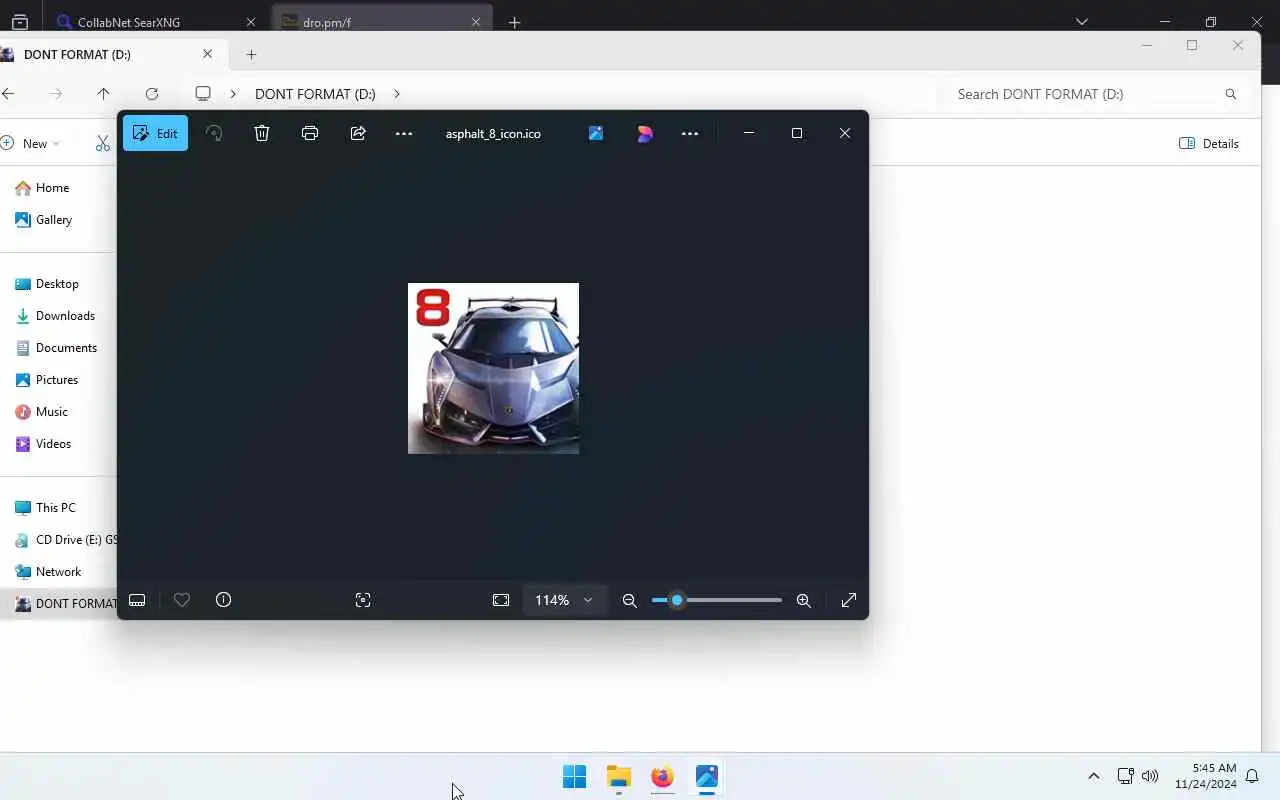
Task: Expand chevron after DONT FORMAT (D:) breadcrumb
Action: (x=397, y=93)
